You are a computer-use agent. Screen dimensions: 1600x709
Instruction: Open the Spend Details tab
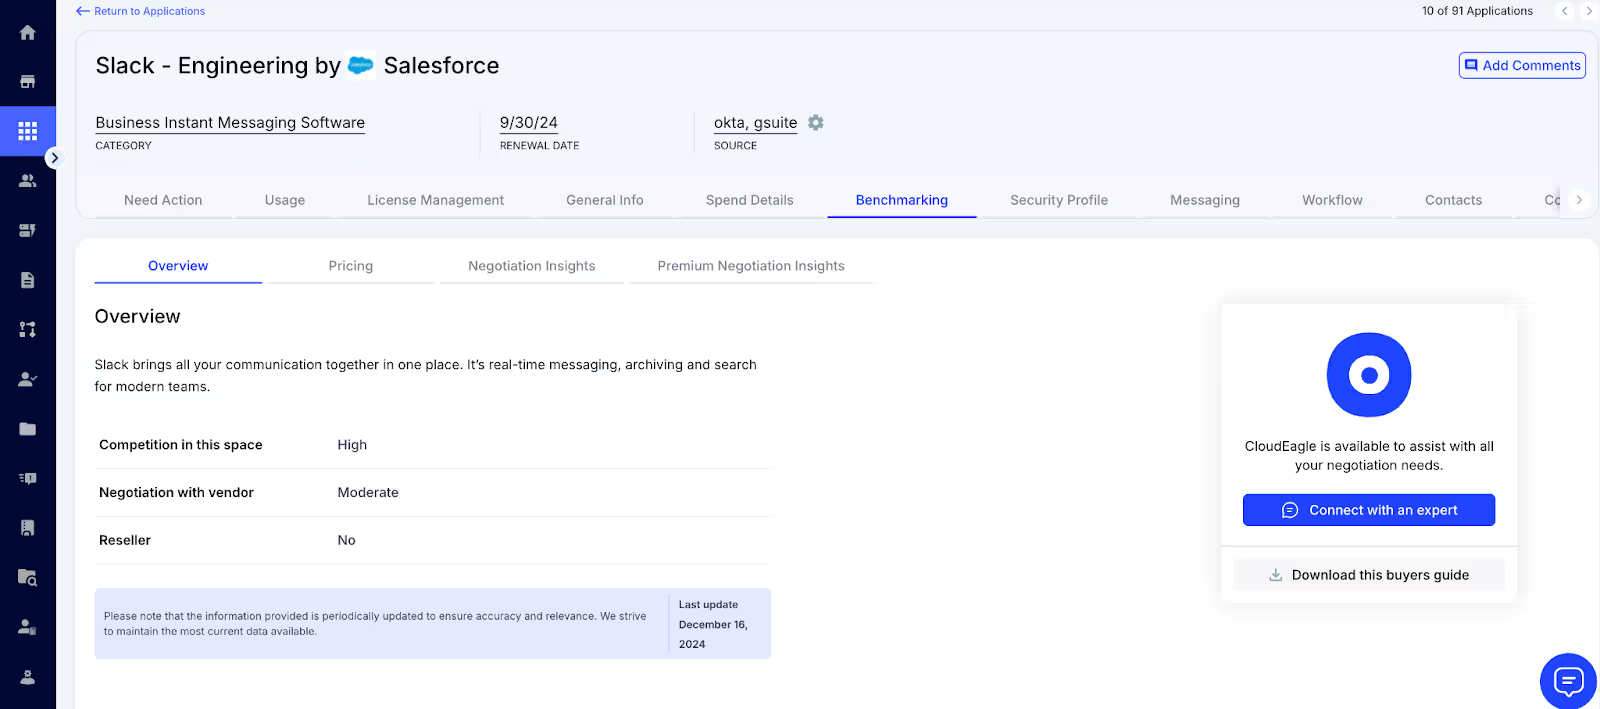[750, 200]
